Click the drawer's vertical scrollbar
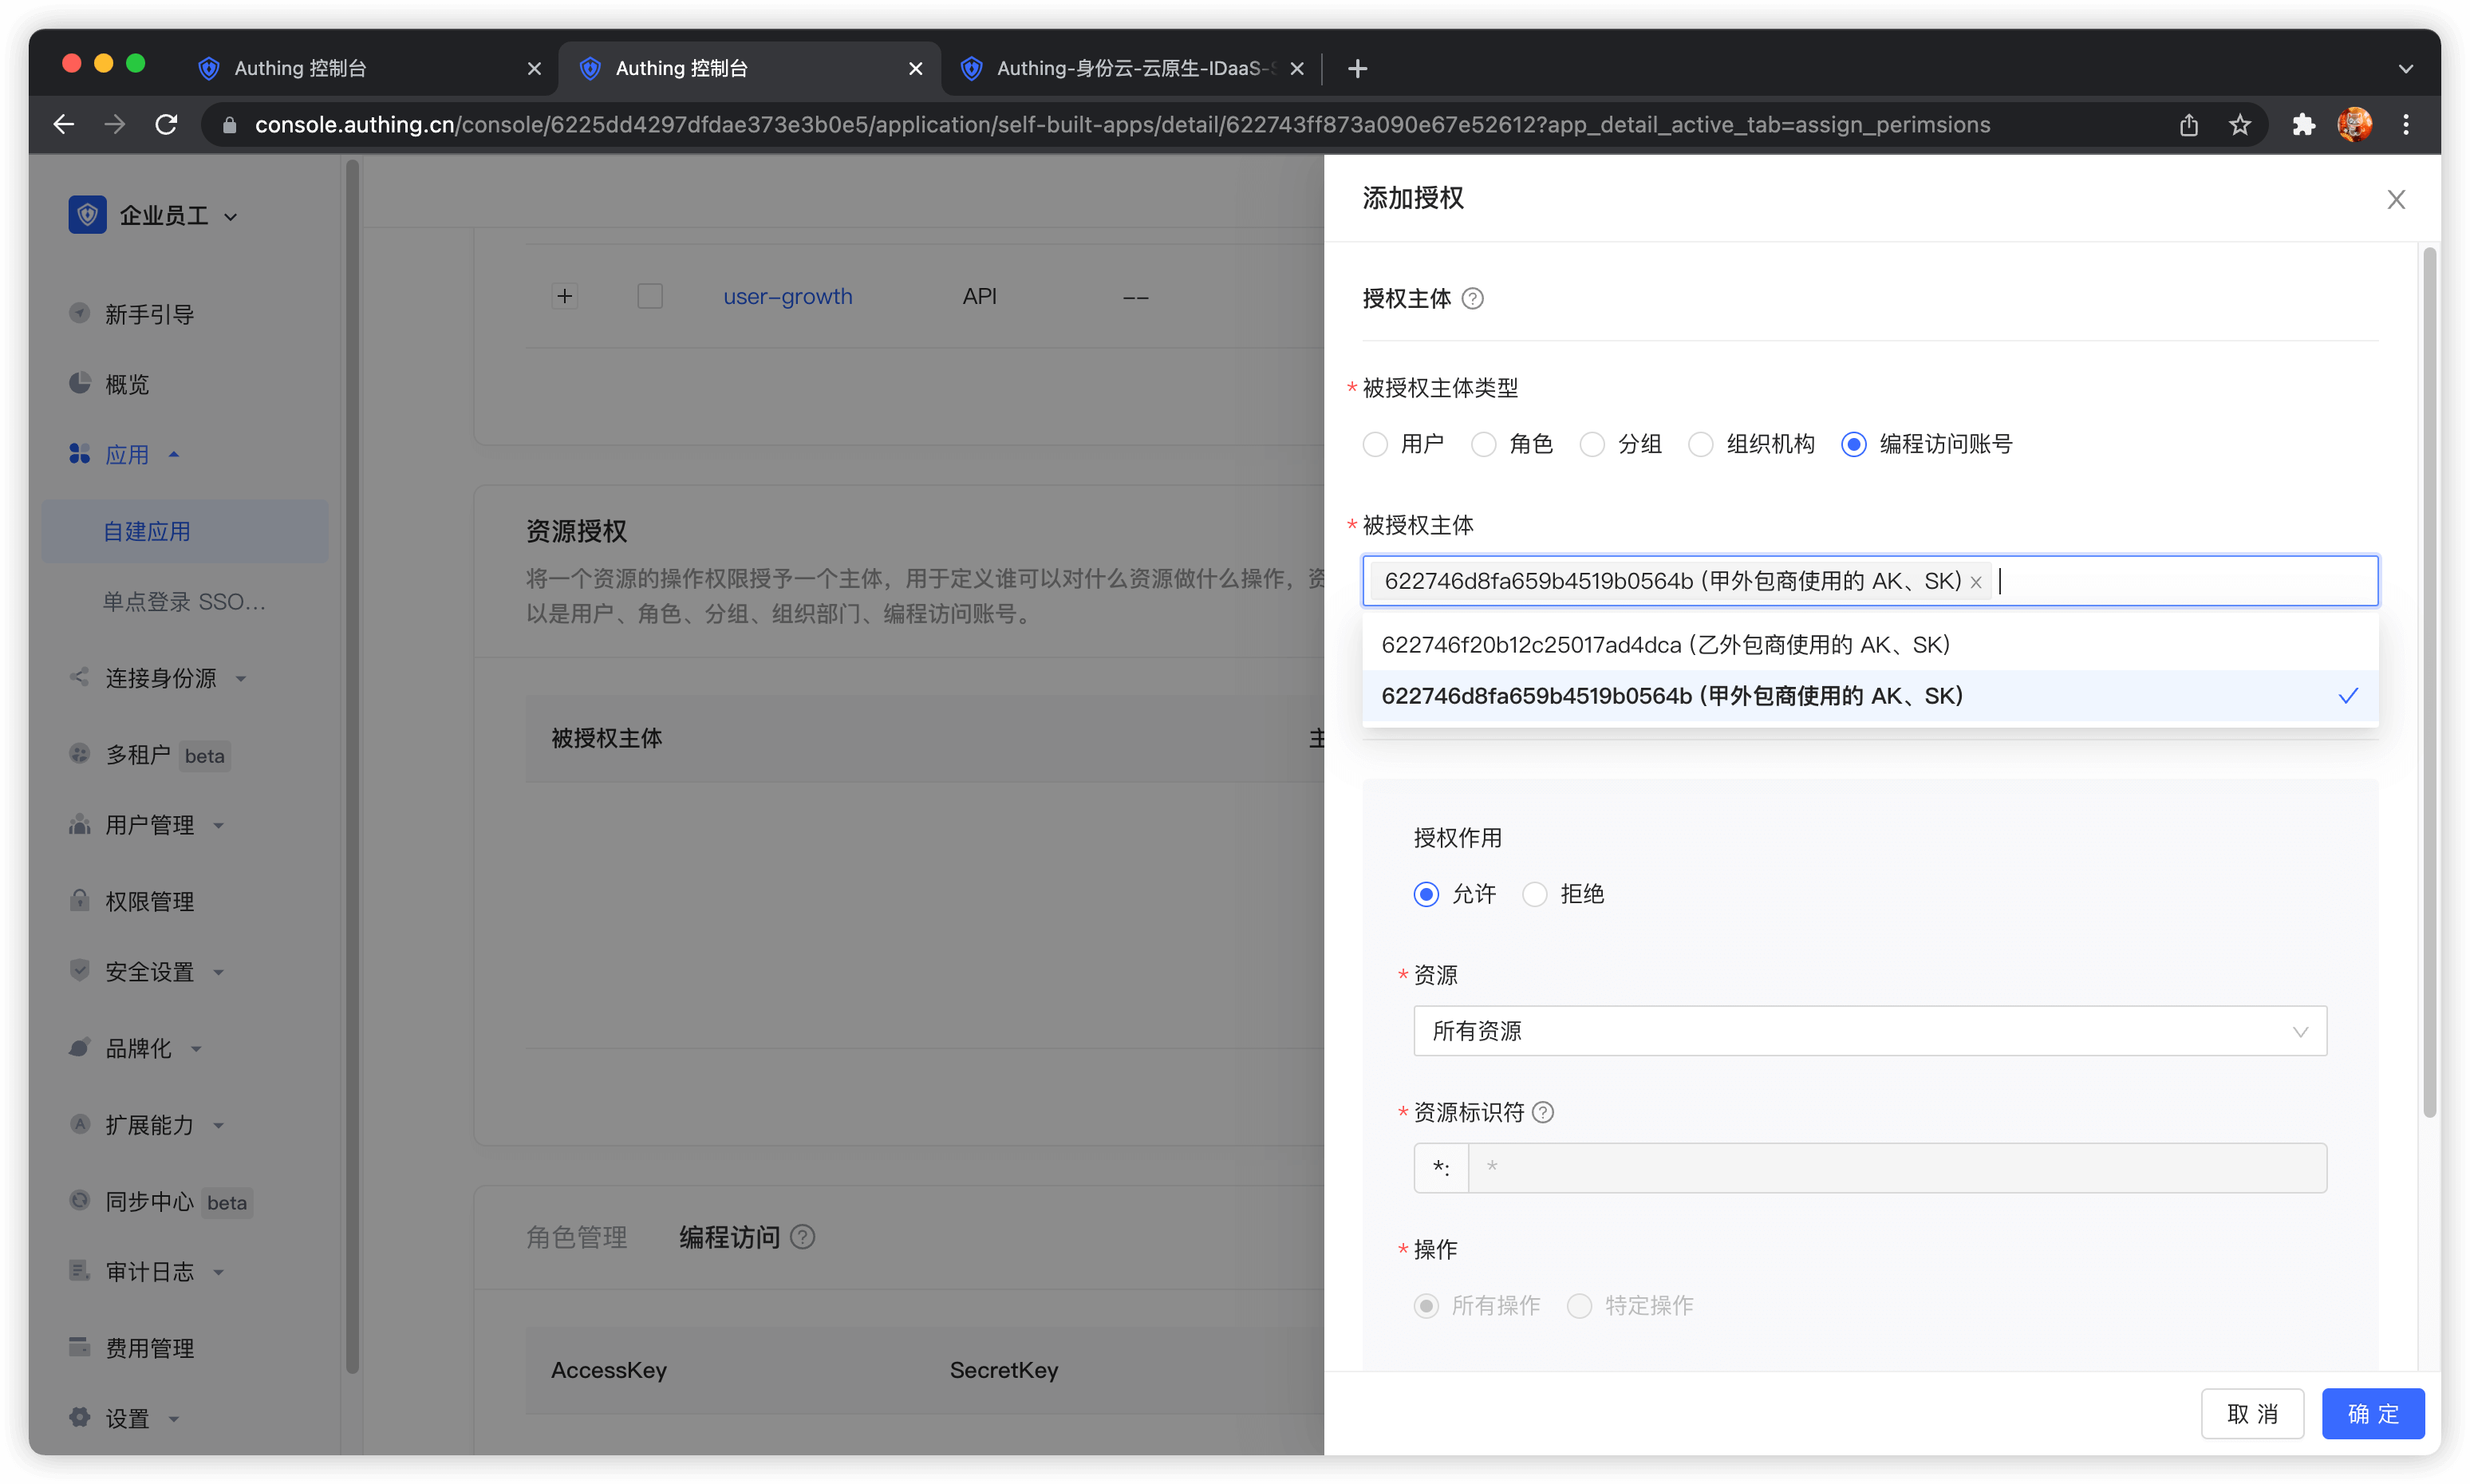Screen dimensions: 2470x1484 (2429, 680)
